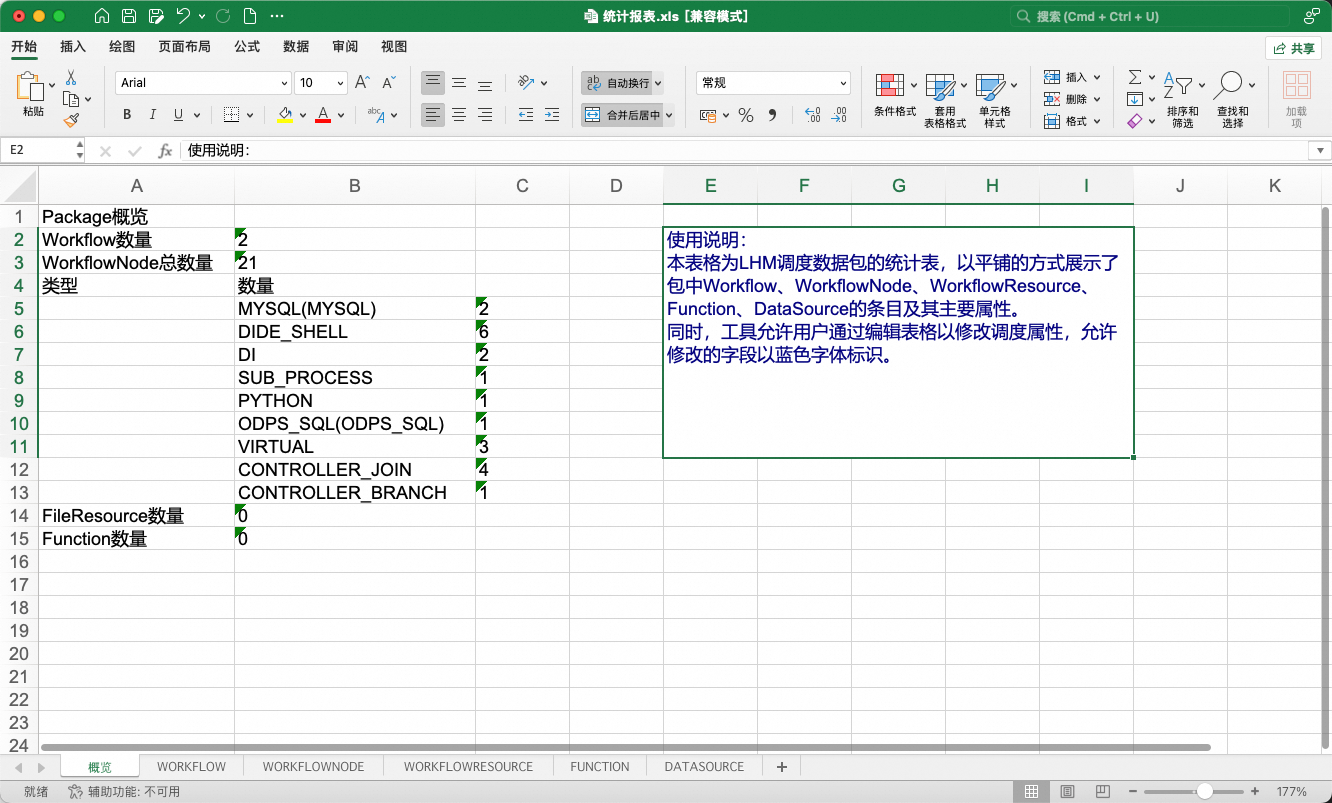The image size is (1332, 803).
Task: Open the 插入 cells dropdown in the ribbon
Action: [x=1072, y=77]
